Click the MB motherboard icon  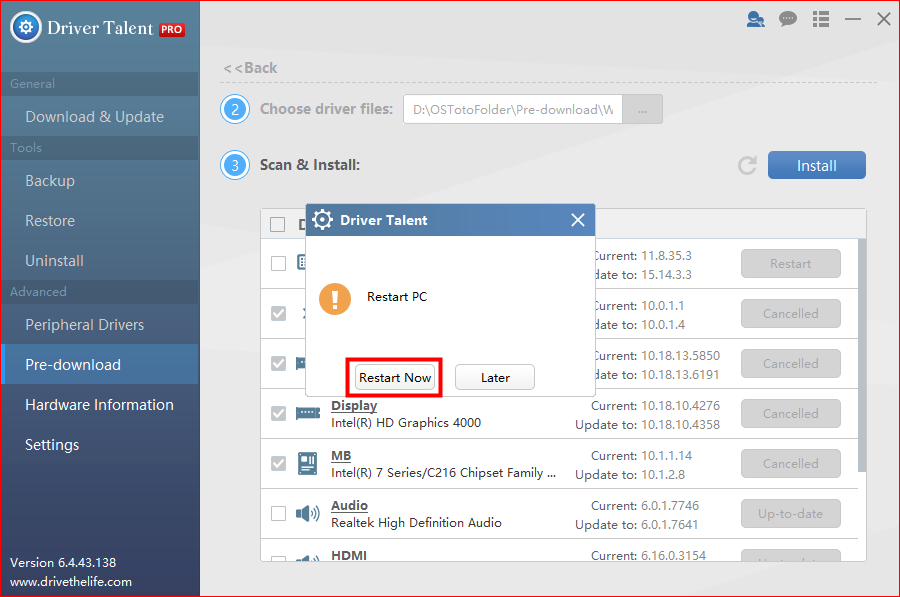(x=308, y=463)
